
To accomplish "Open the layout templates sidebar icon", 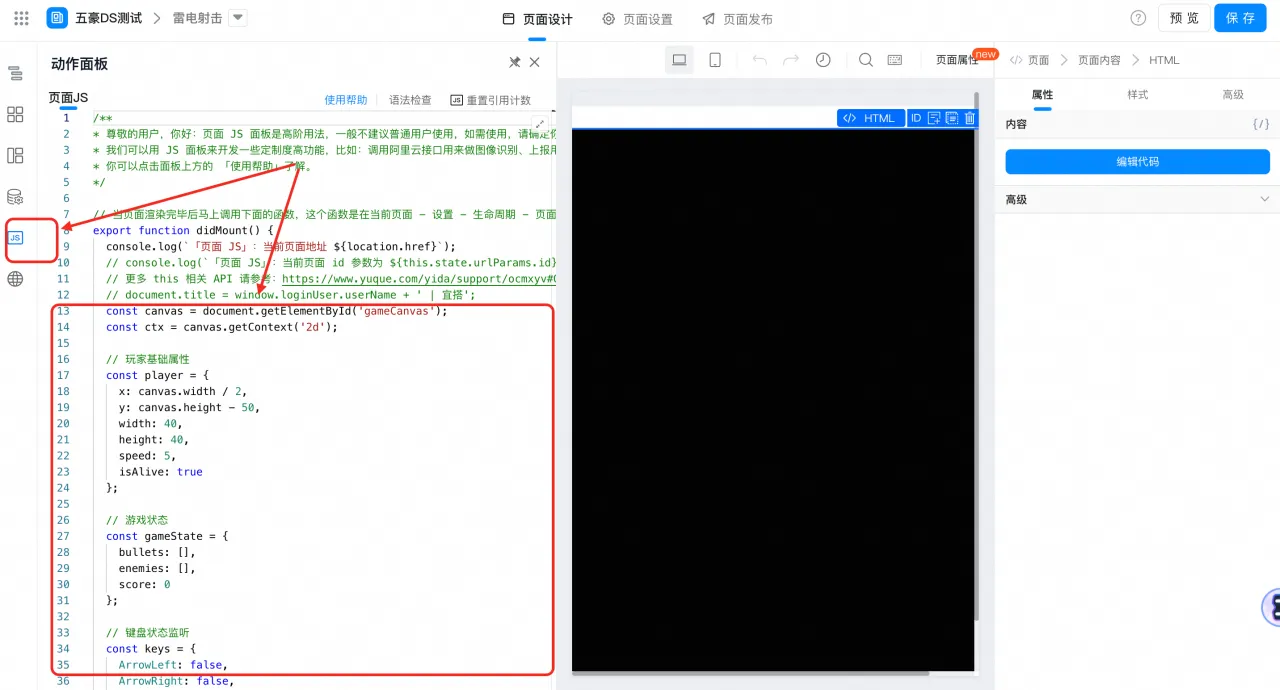I will coord(15,155).
